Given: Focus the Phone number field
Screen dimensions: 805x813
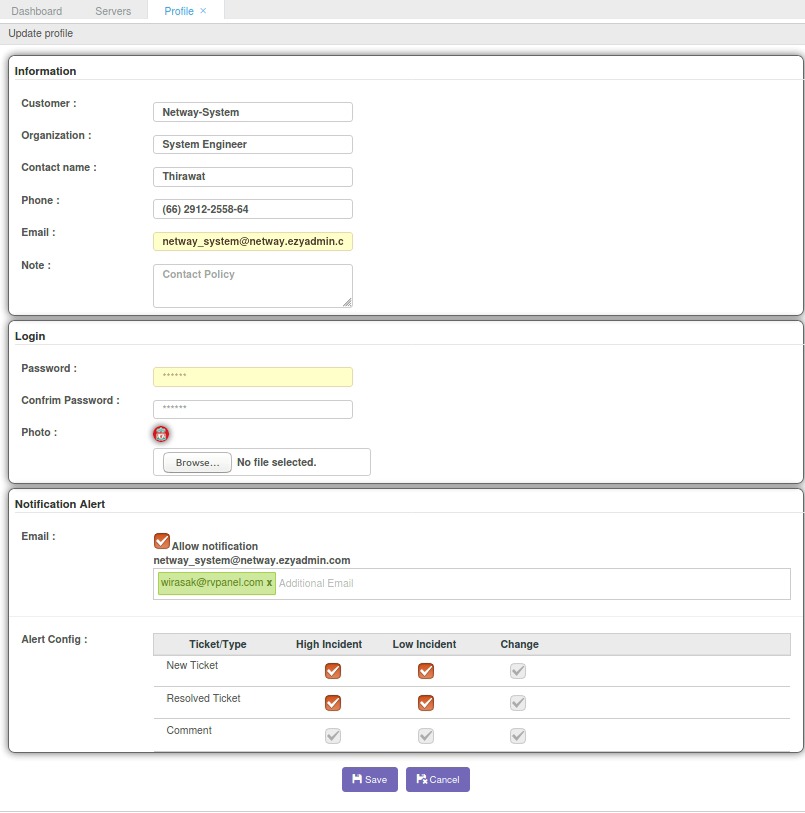Looking at the screenshot, I should point(252,209).
